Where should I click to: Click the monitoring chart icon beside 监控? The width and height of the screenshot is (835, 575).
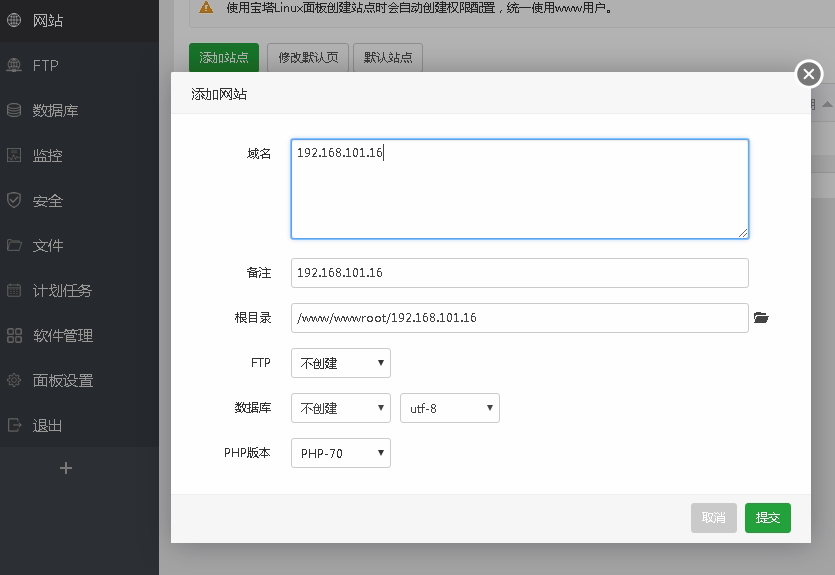pos(14,155)
